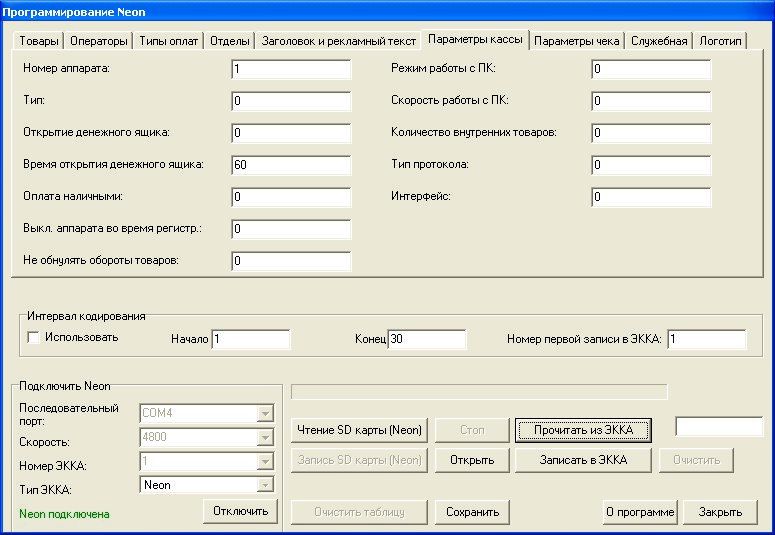
Task: Edit Открытие денежного ящика field
Action: [291, 133]
